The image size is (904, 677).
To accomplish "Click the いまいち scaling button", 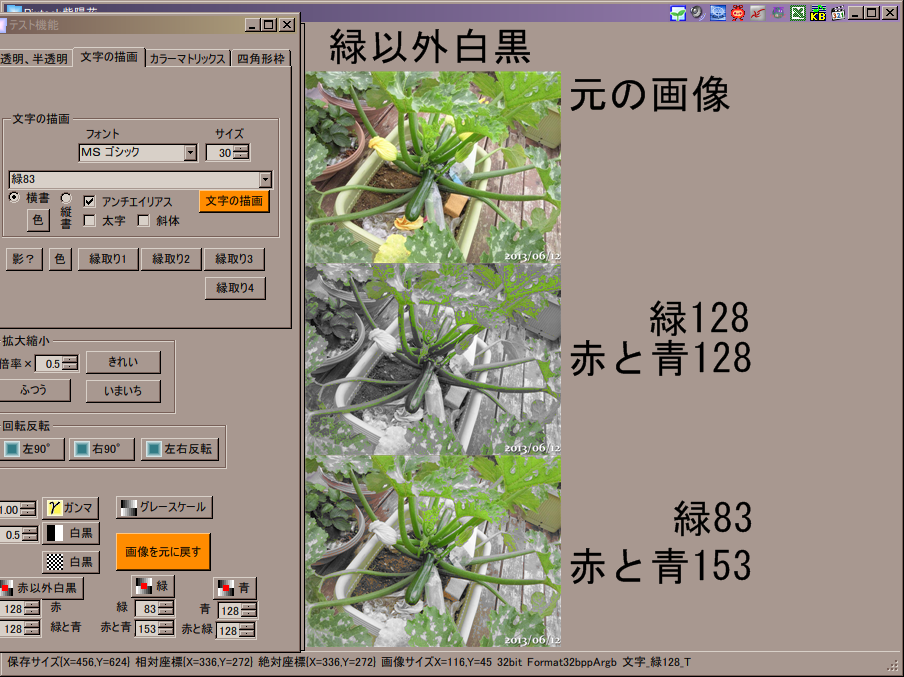I will tap(123, 391).
